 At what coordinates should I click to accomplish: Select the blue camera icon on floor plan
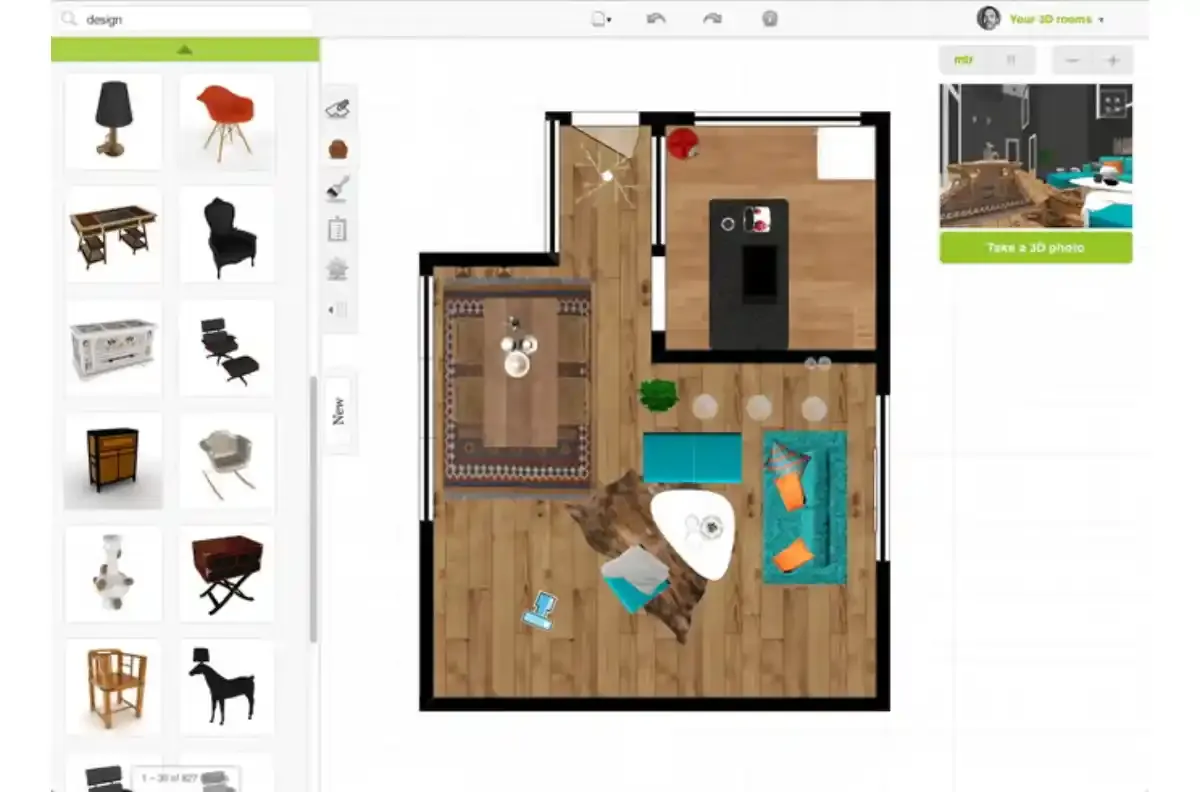pyautogui.click(x=541, y=611)
